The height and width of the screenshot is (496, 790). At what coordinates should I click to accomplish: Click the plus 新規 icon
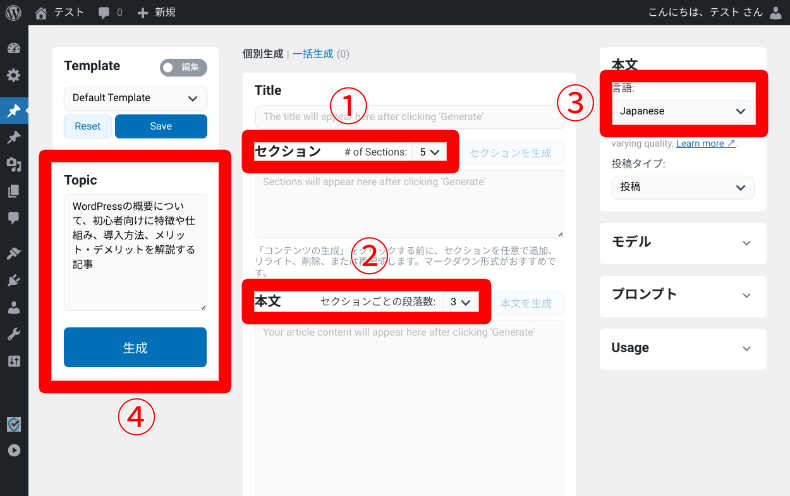143,13
